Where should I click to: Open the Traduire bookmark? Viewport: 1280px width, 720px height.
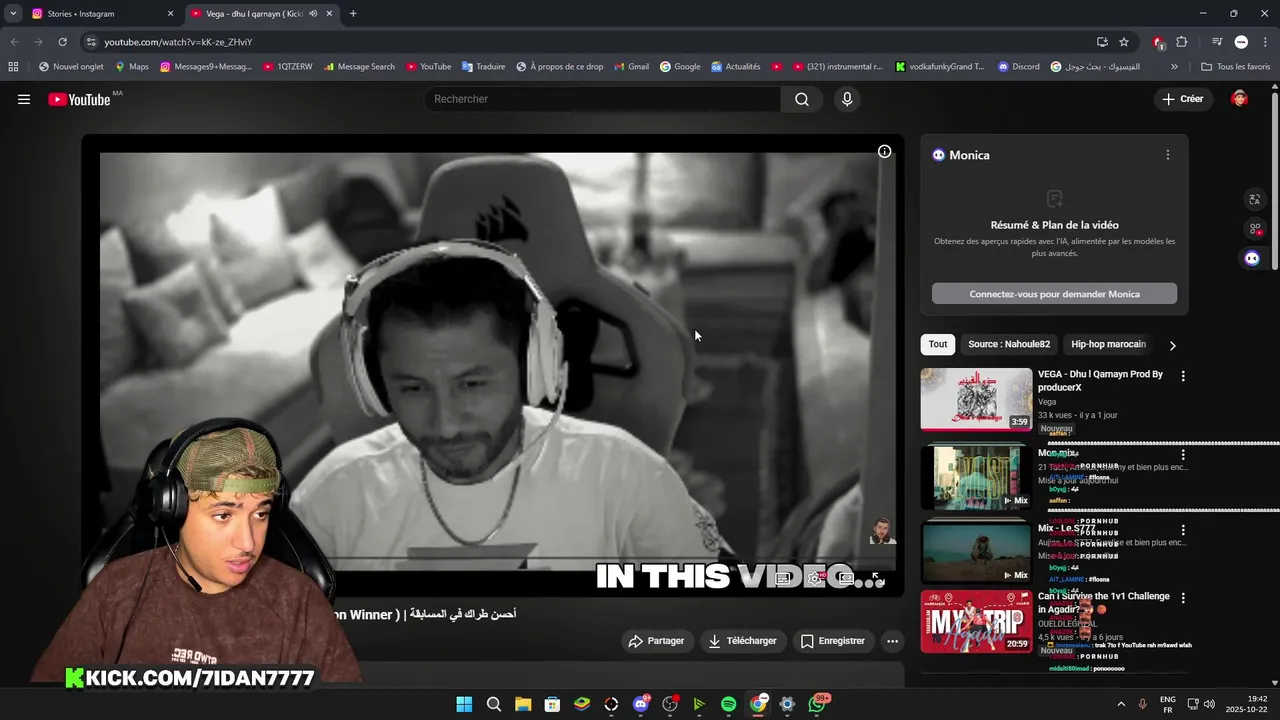483,67
